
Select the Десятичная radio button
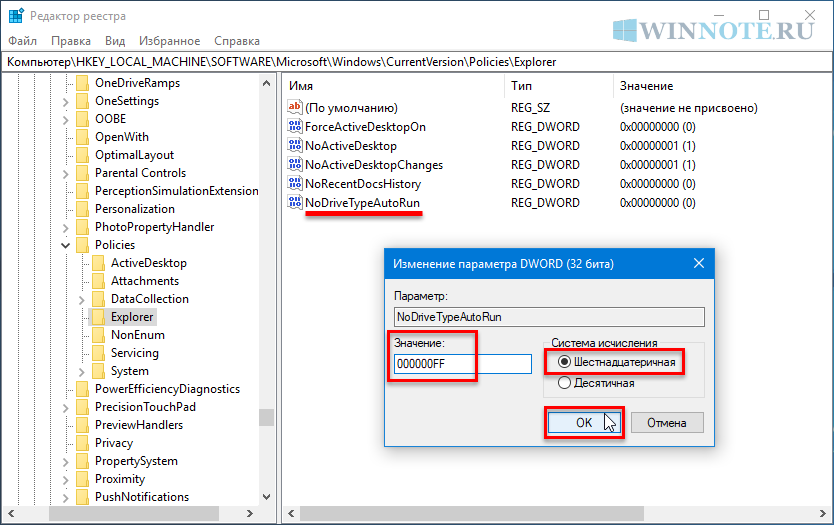[x=564, y=383]
